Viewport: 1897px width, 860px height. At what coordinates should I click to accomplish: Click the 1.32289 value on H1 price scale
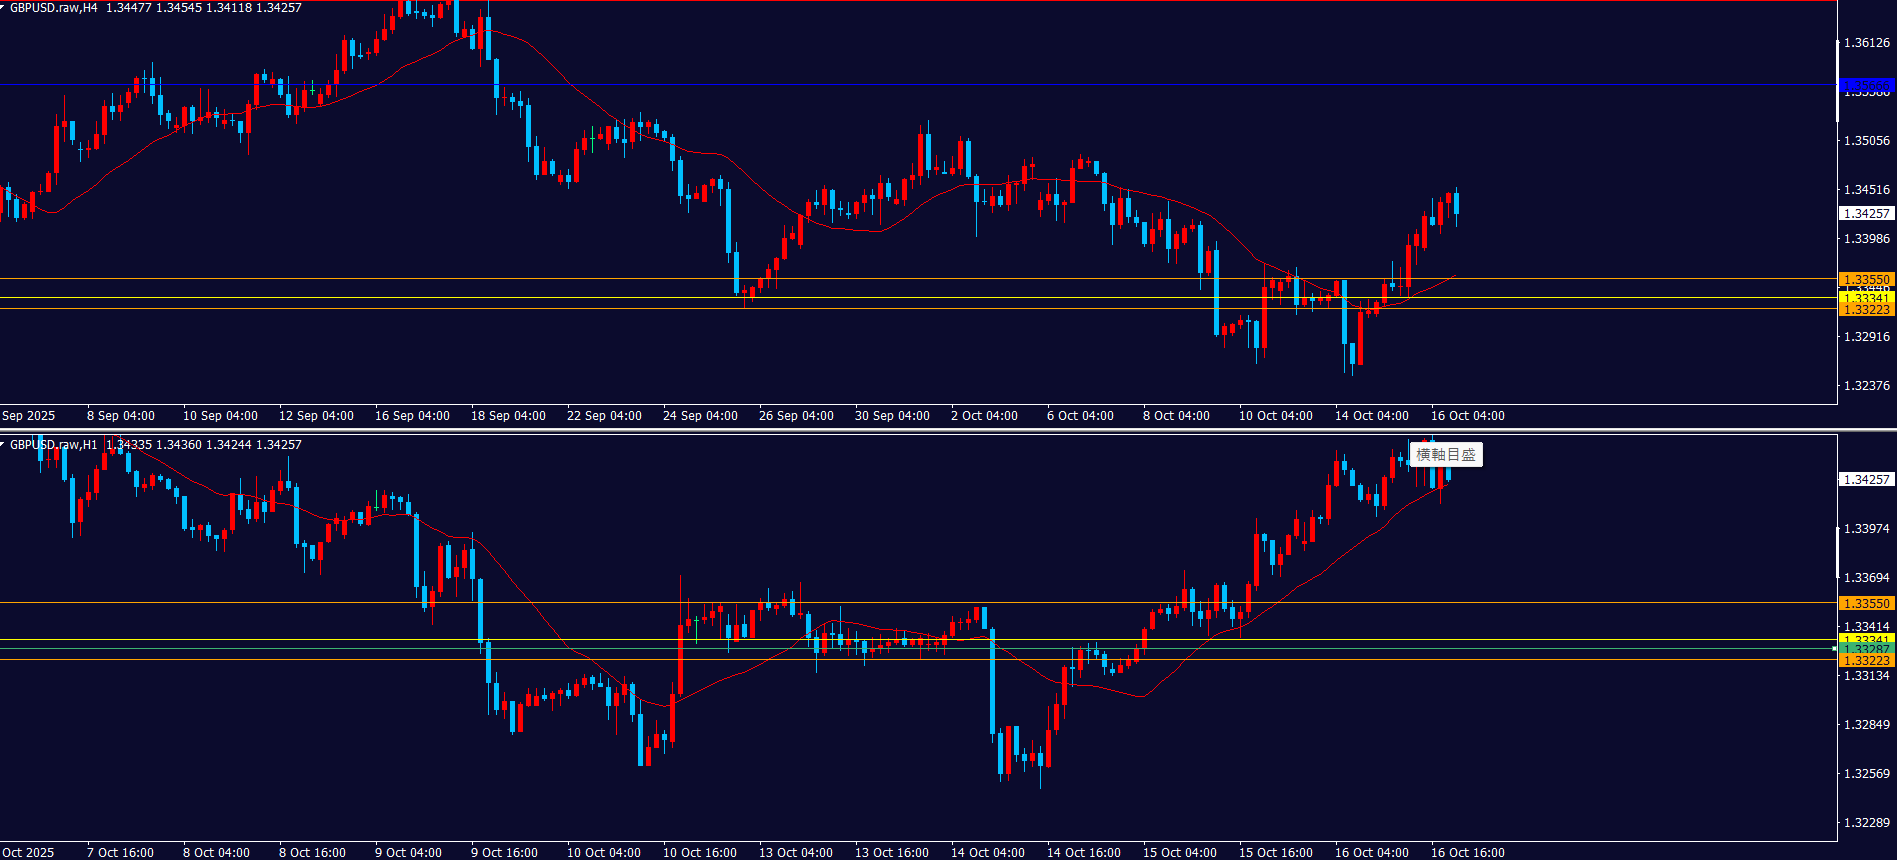(x=1866, y=823)
